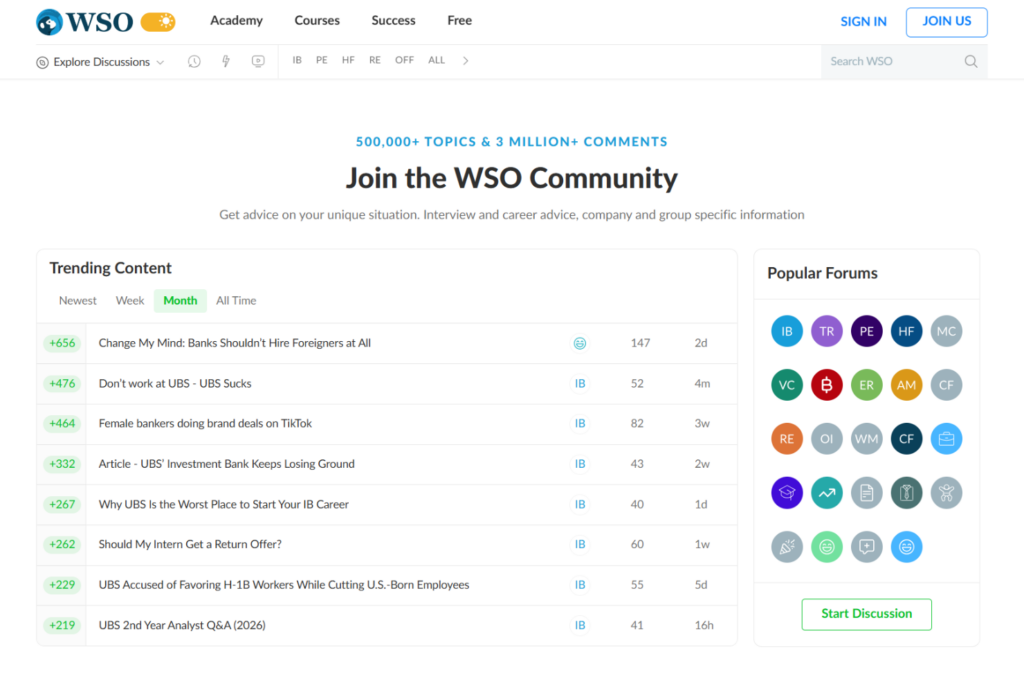Click the Start Discussion button

[867, 614]
